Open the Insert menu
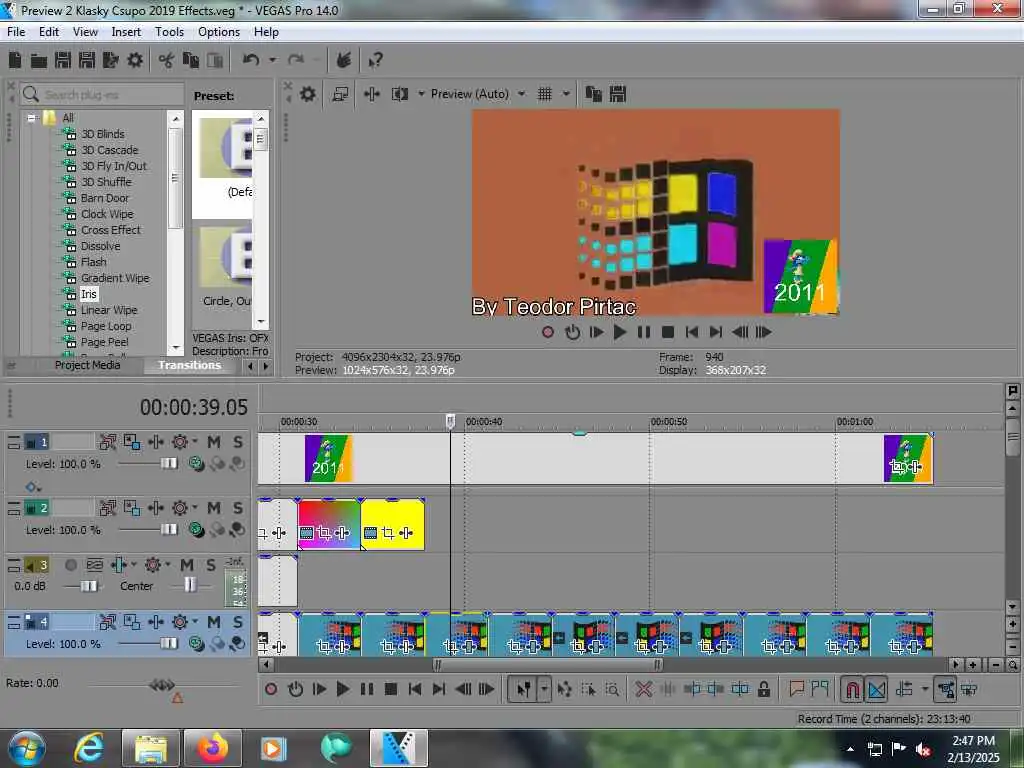1024x768 pixels. pyautogui.click(x=126, y=31)
